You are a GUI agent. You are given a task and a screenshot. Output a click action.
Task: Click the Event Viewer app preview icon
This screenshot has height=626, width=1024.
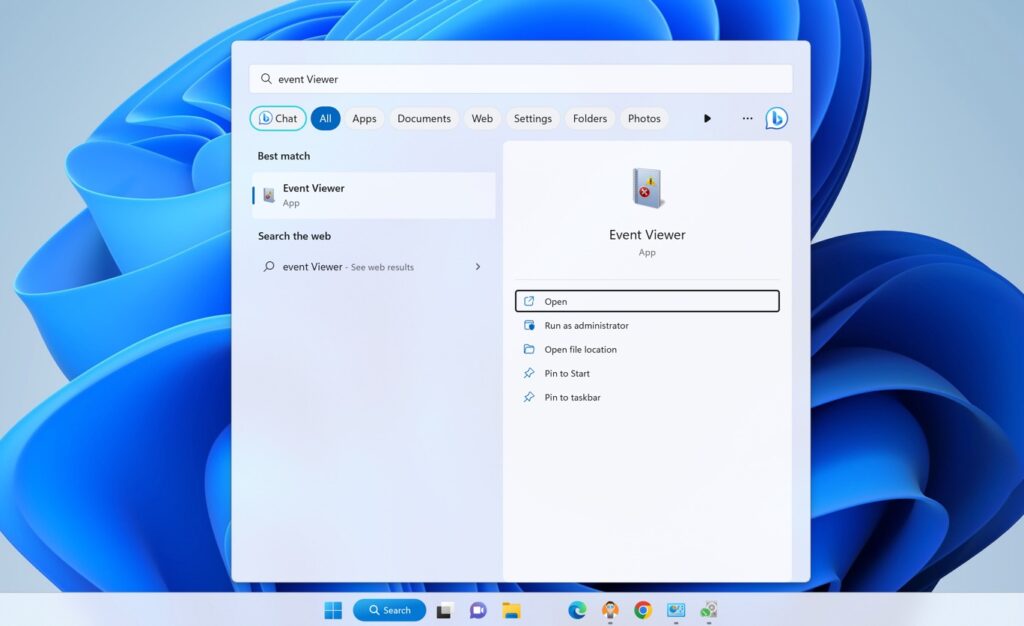click(x=646, y=188)
